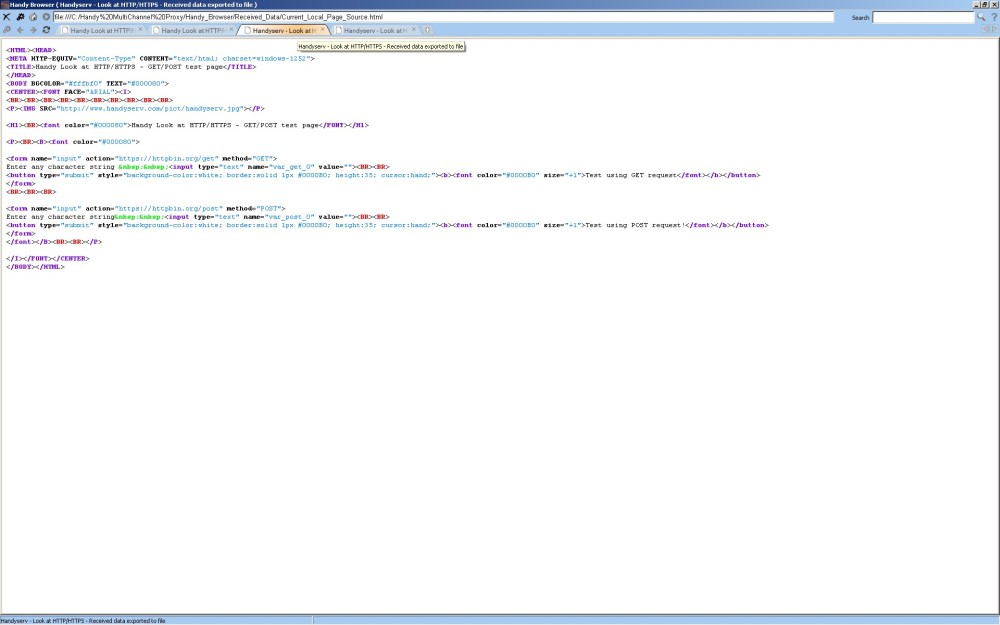The image size is (1000, 625).
Task: Click the round Go button left of the address bar
Action: click(x=46, y=17)
